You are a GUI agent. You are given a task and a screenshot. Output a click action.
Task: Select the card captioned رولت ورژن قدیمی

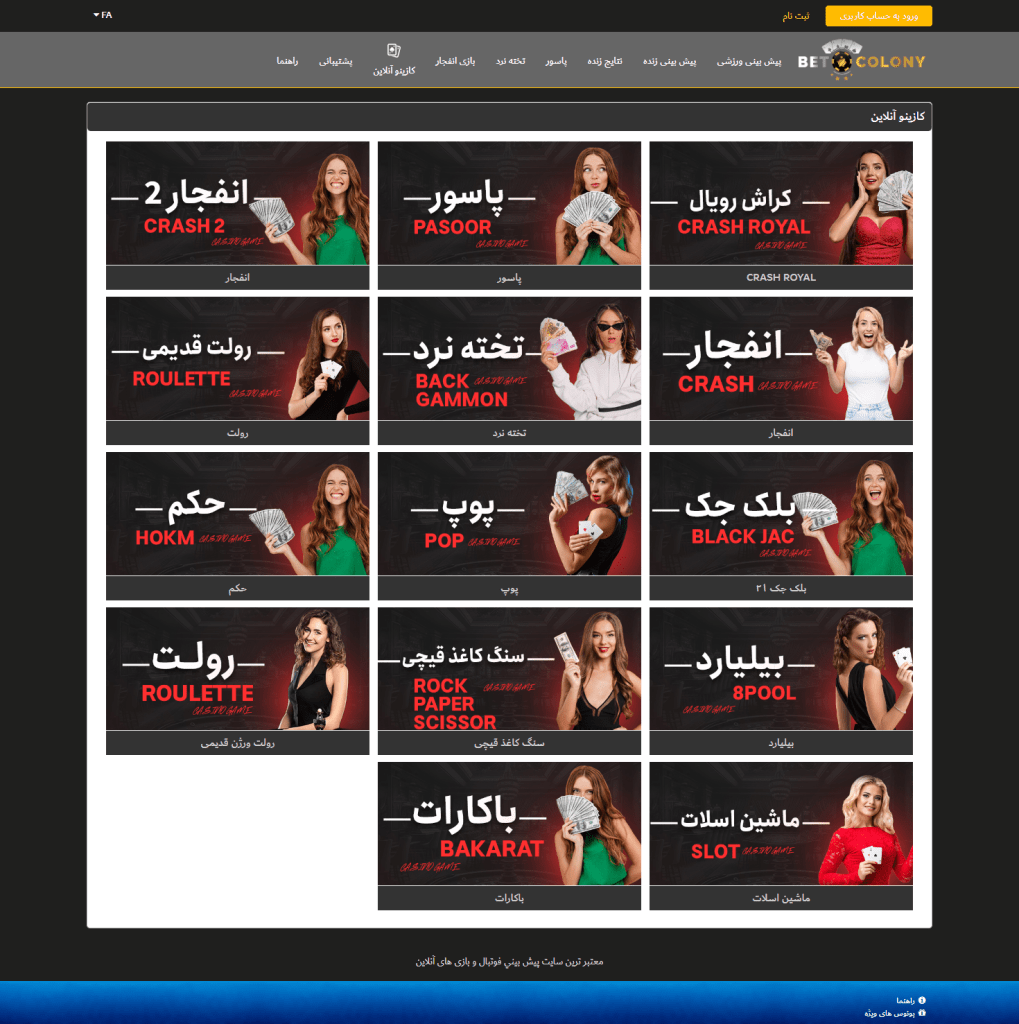pos(237,681)
